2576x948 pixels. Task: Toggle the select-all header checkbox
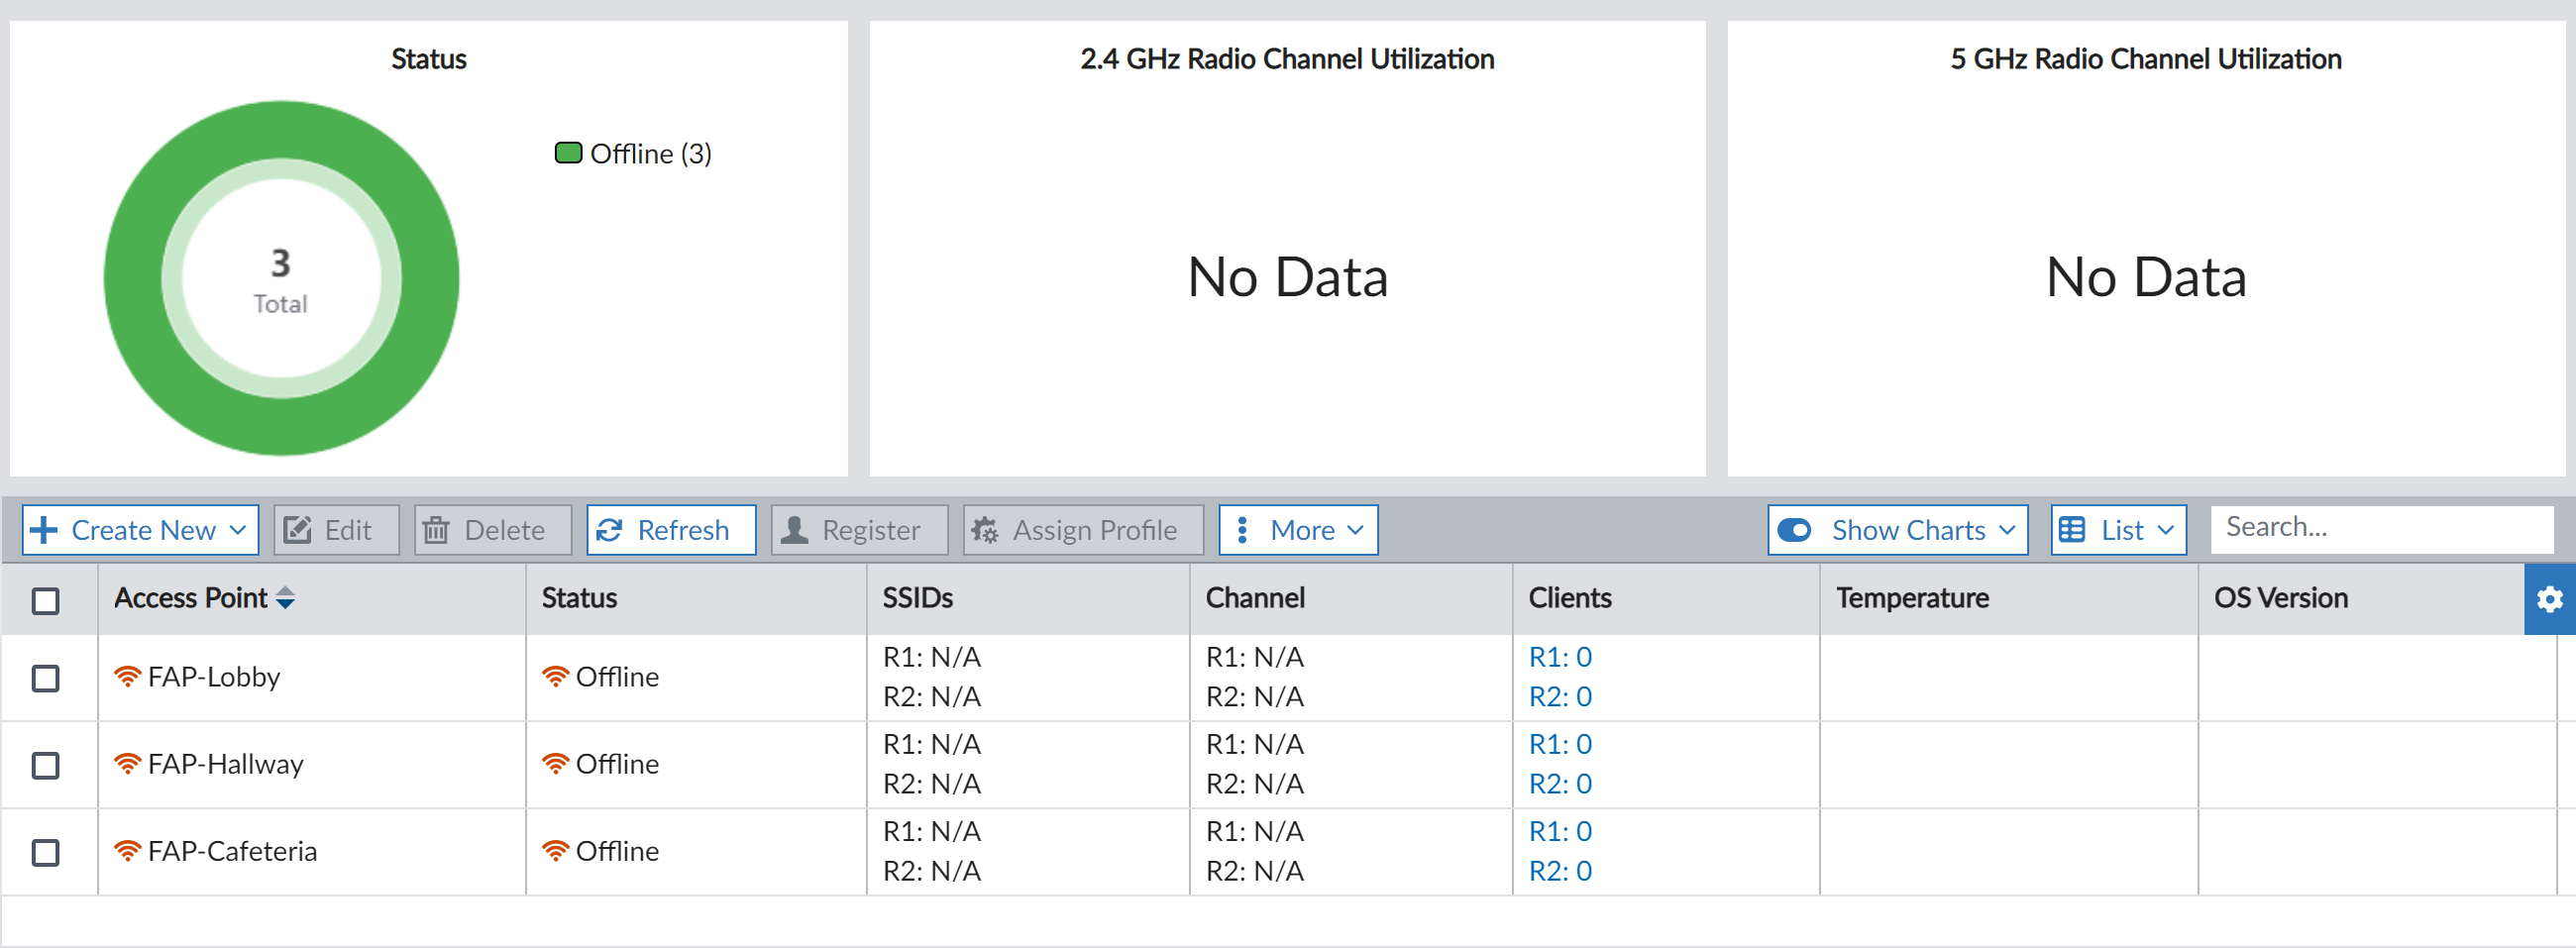click(x=46, y=600)
